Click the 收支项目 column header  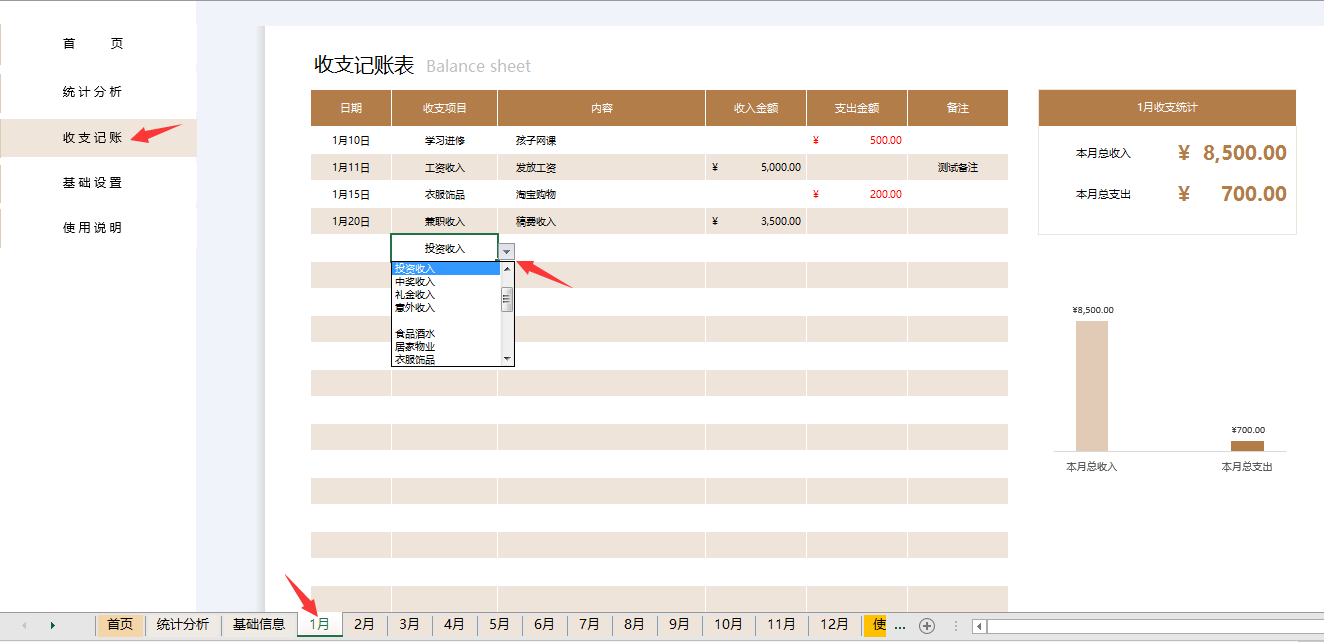445,108
